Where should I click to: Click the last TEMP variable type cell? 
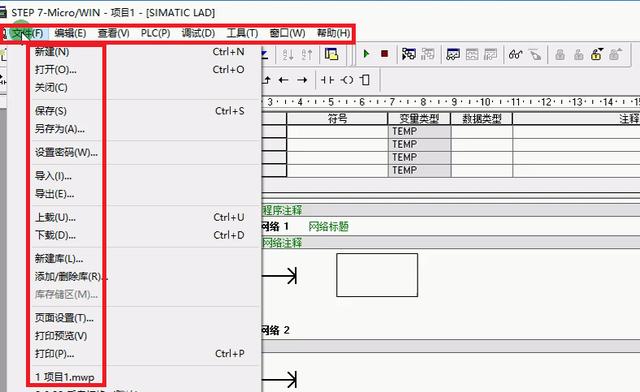point(419,170)
